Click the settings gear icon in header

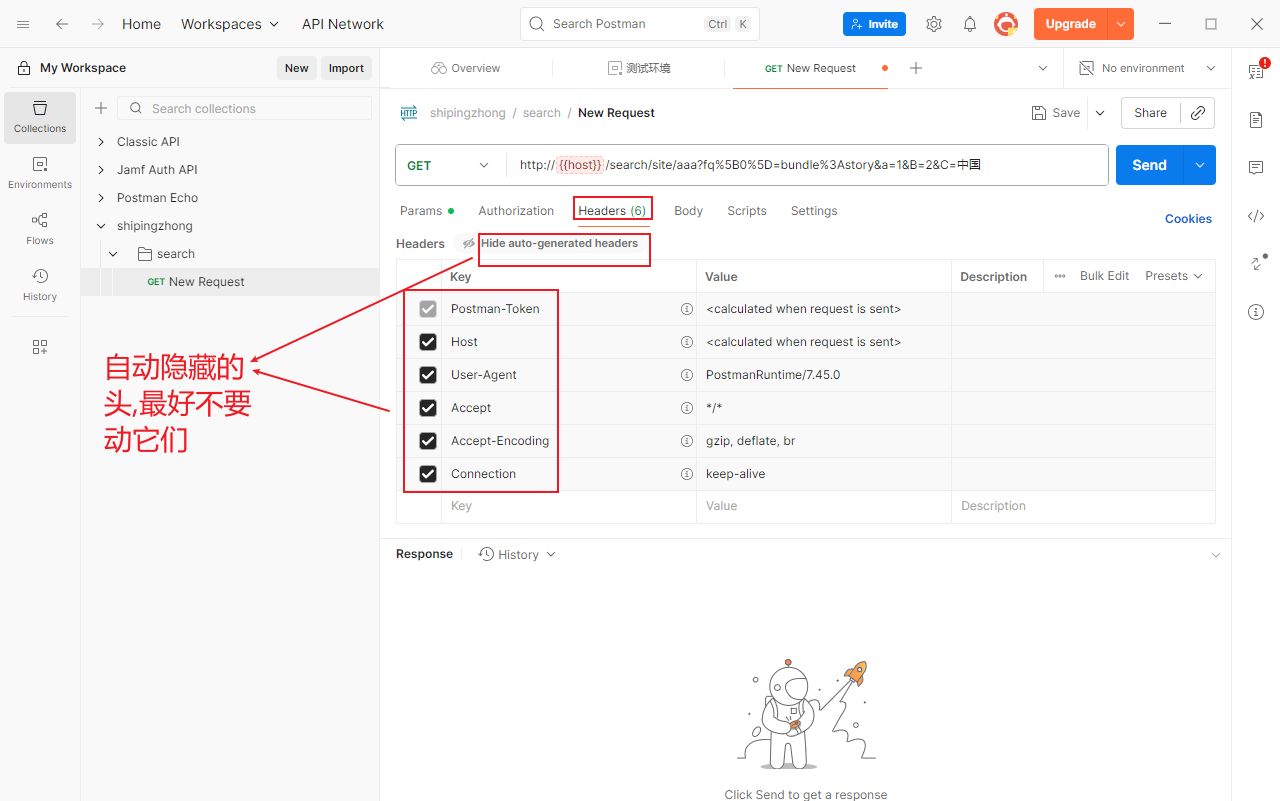click(x=934, y=24)
